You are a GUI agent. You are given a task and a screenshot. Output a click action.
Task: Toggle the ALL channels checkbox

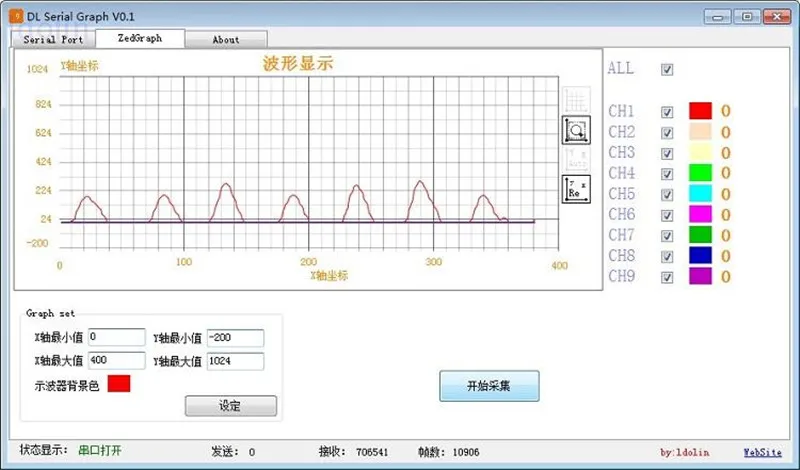667,69
